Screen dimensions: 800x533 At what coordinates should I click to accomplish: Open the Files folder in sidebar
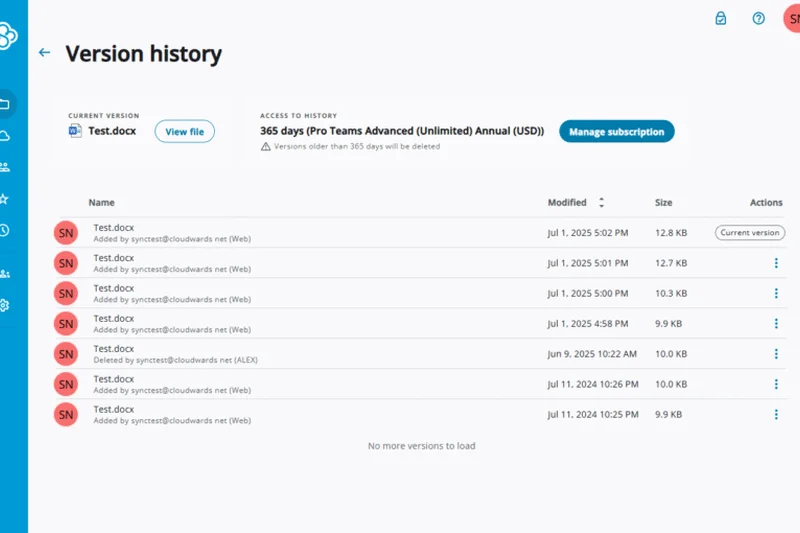click(x=5, y=104)
